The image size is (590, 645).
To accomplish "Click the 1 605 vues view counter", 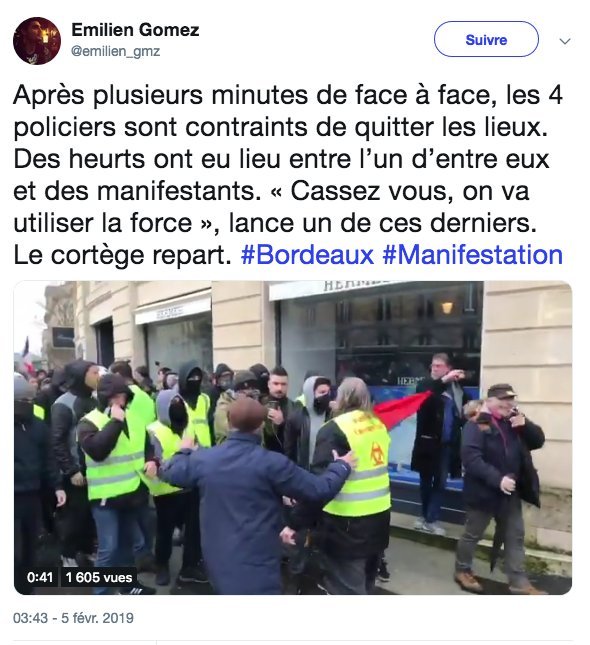I will coord(99,577).
